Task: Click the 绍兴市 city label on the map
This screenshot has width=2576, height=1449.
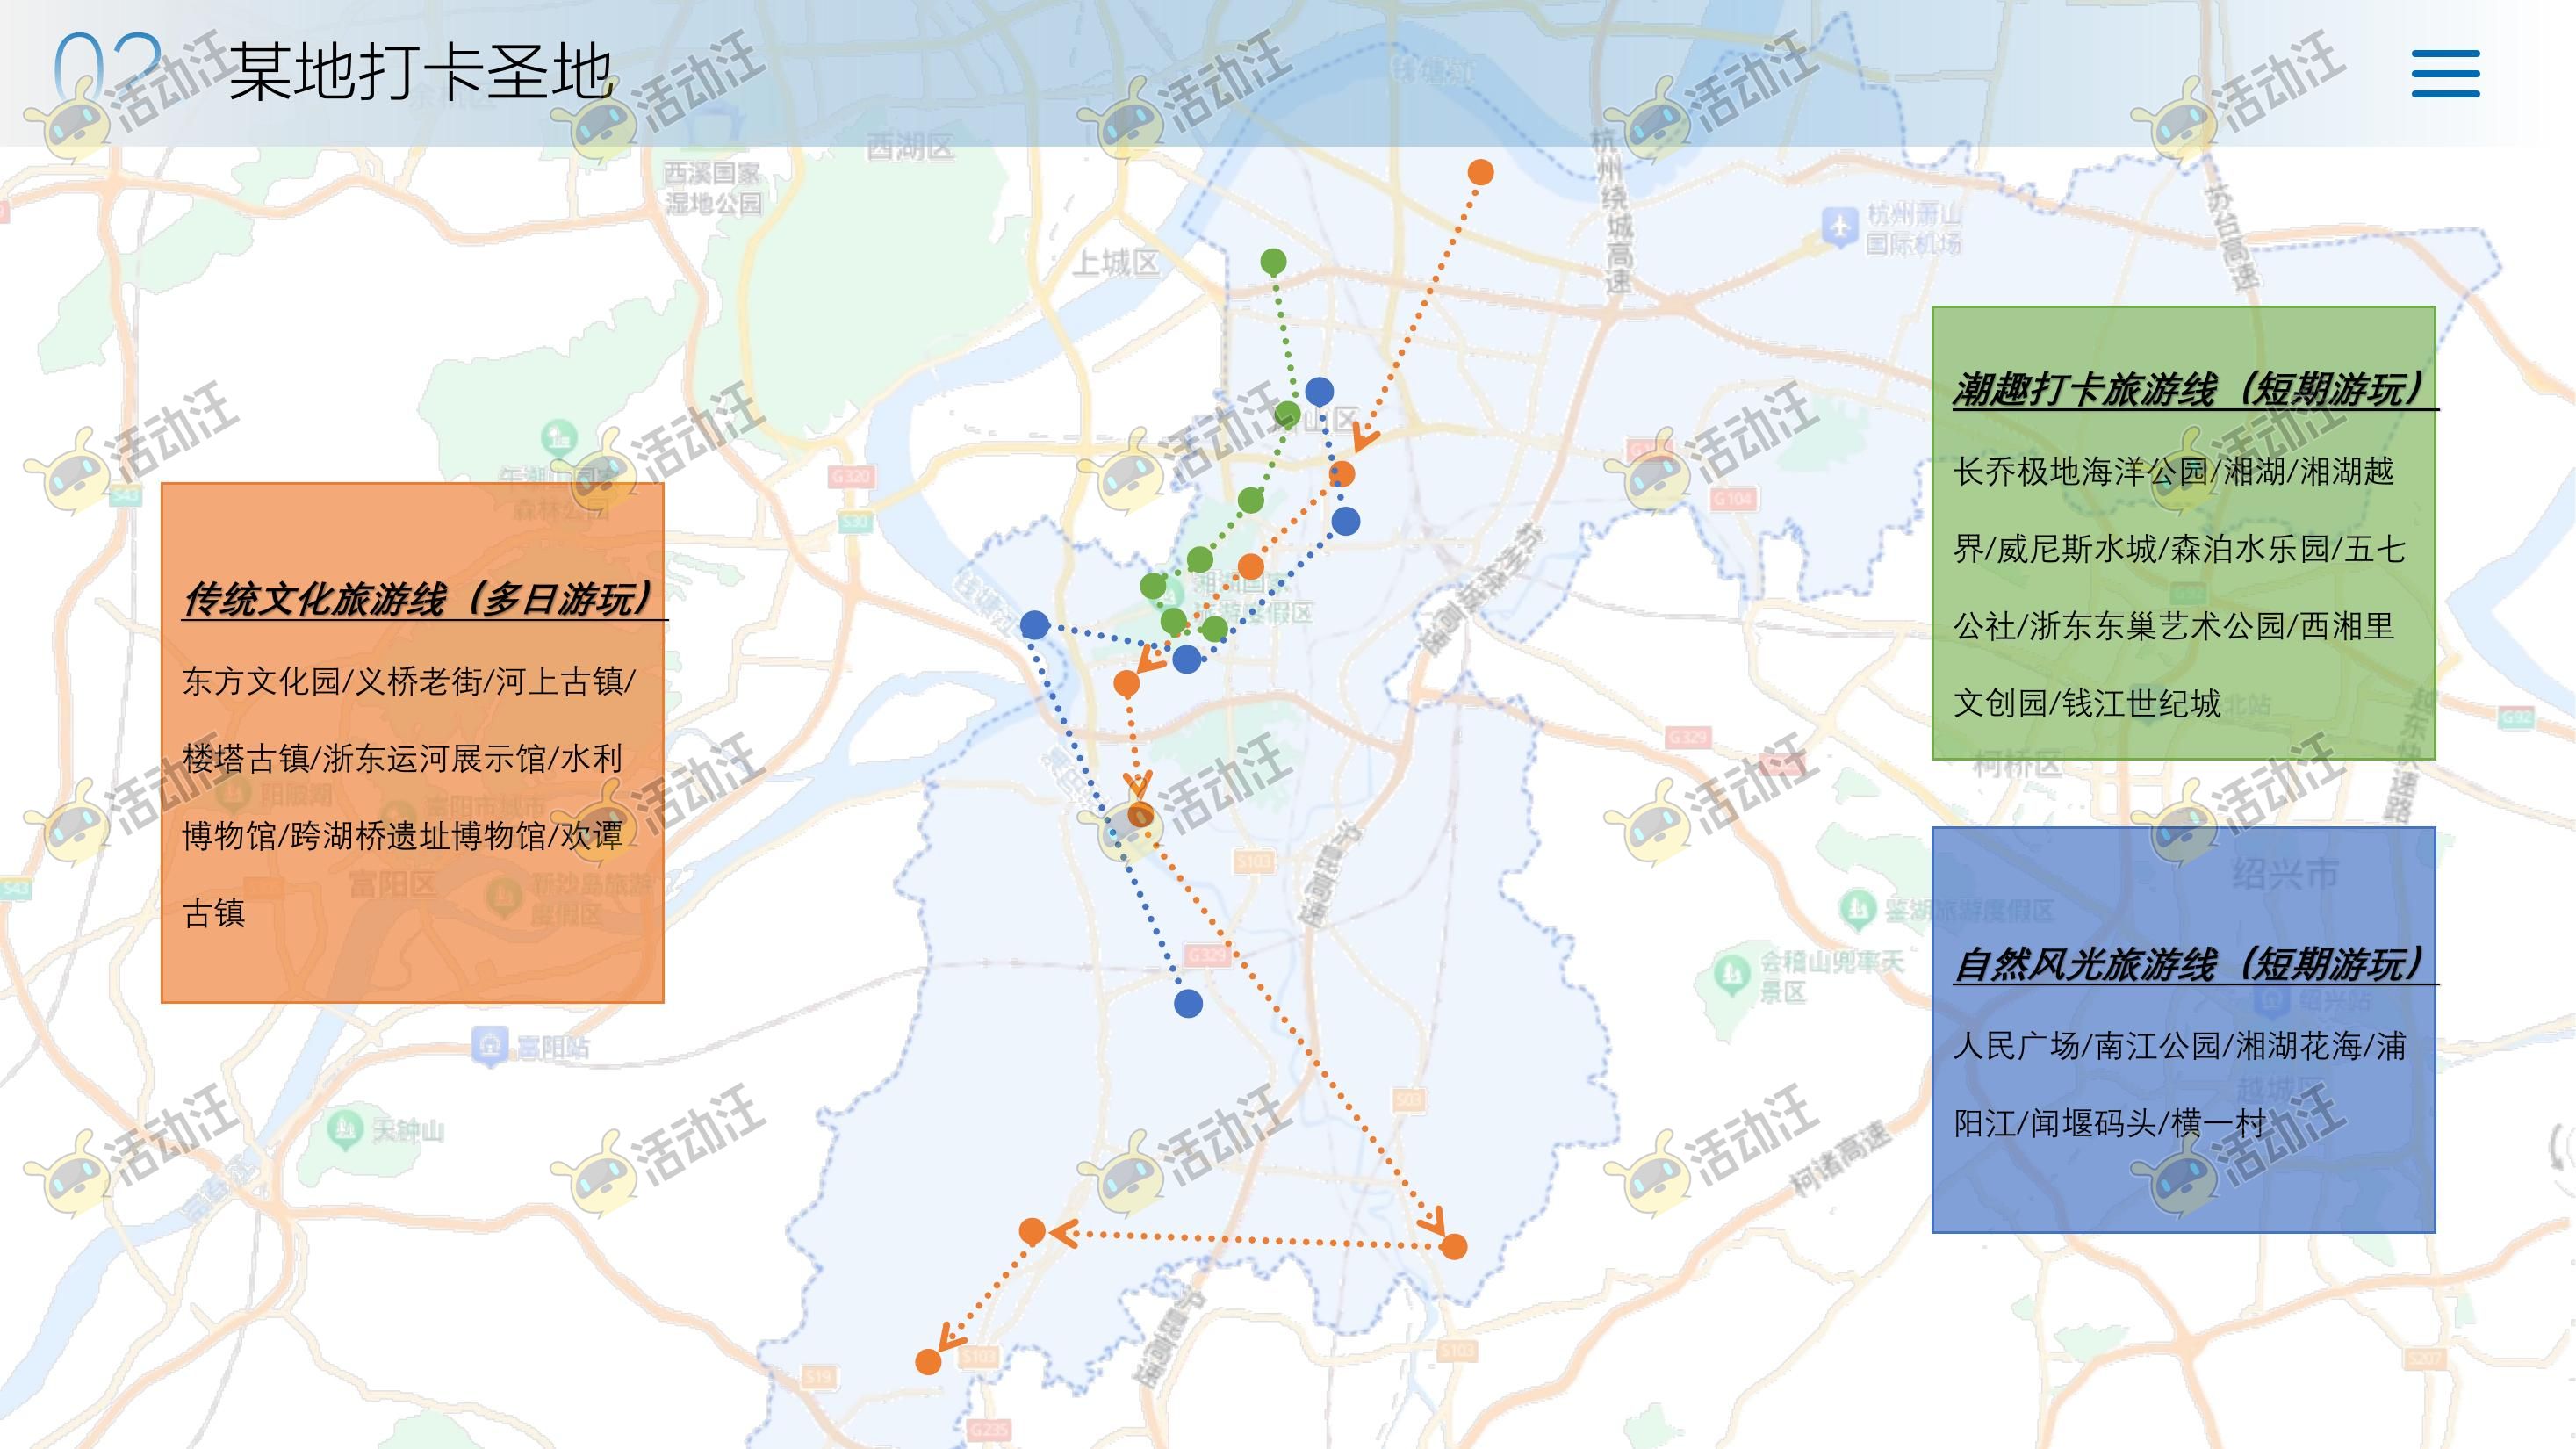Action: [2286, 874]
